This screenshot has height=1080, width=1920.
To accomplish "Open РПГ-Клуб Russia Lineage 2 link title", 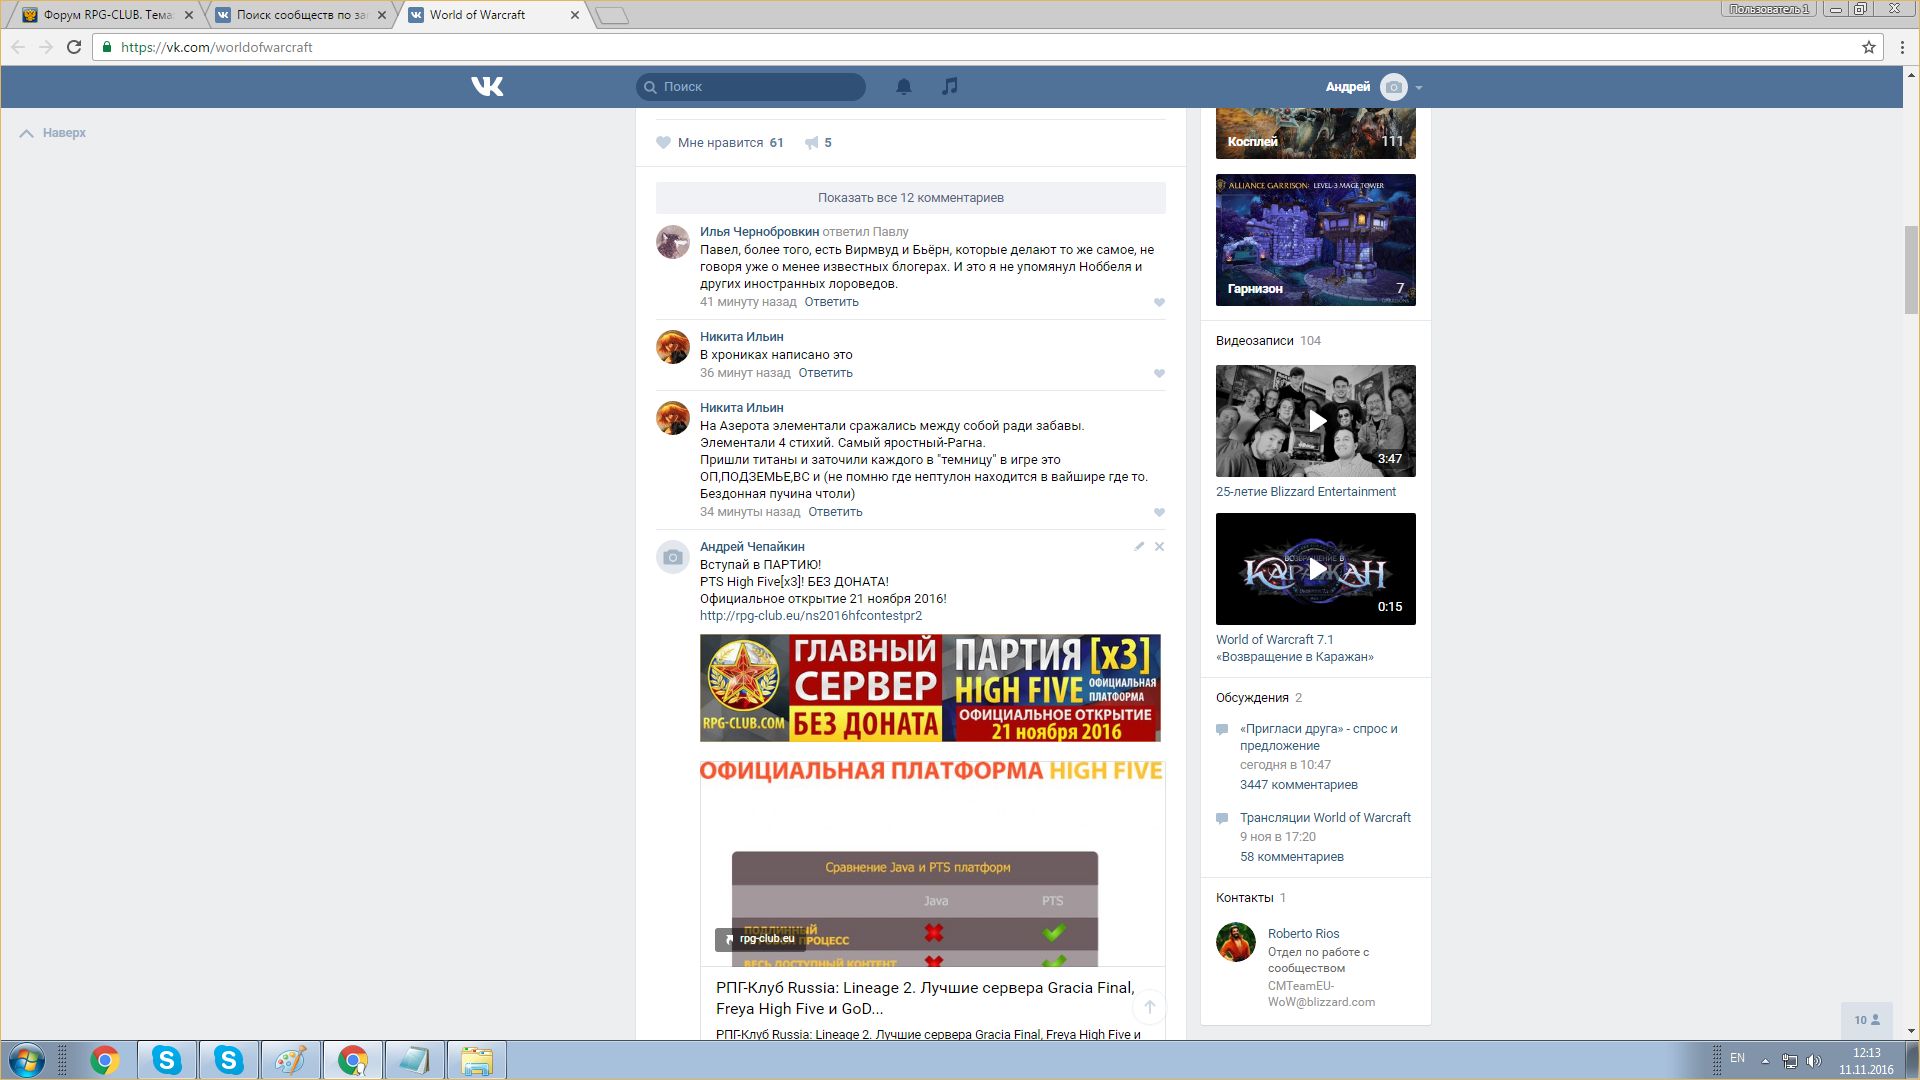I will (x=925, y=998).
